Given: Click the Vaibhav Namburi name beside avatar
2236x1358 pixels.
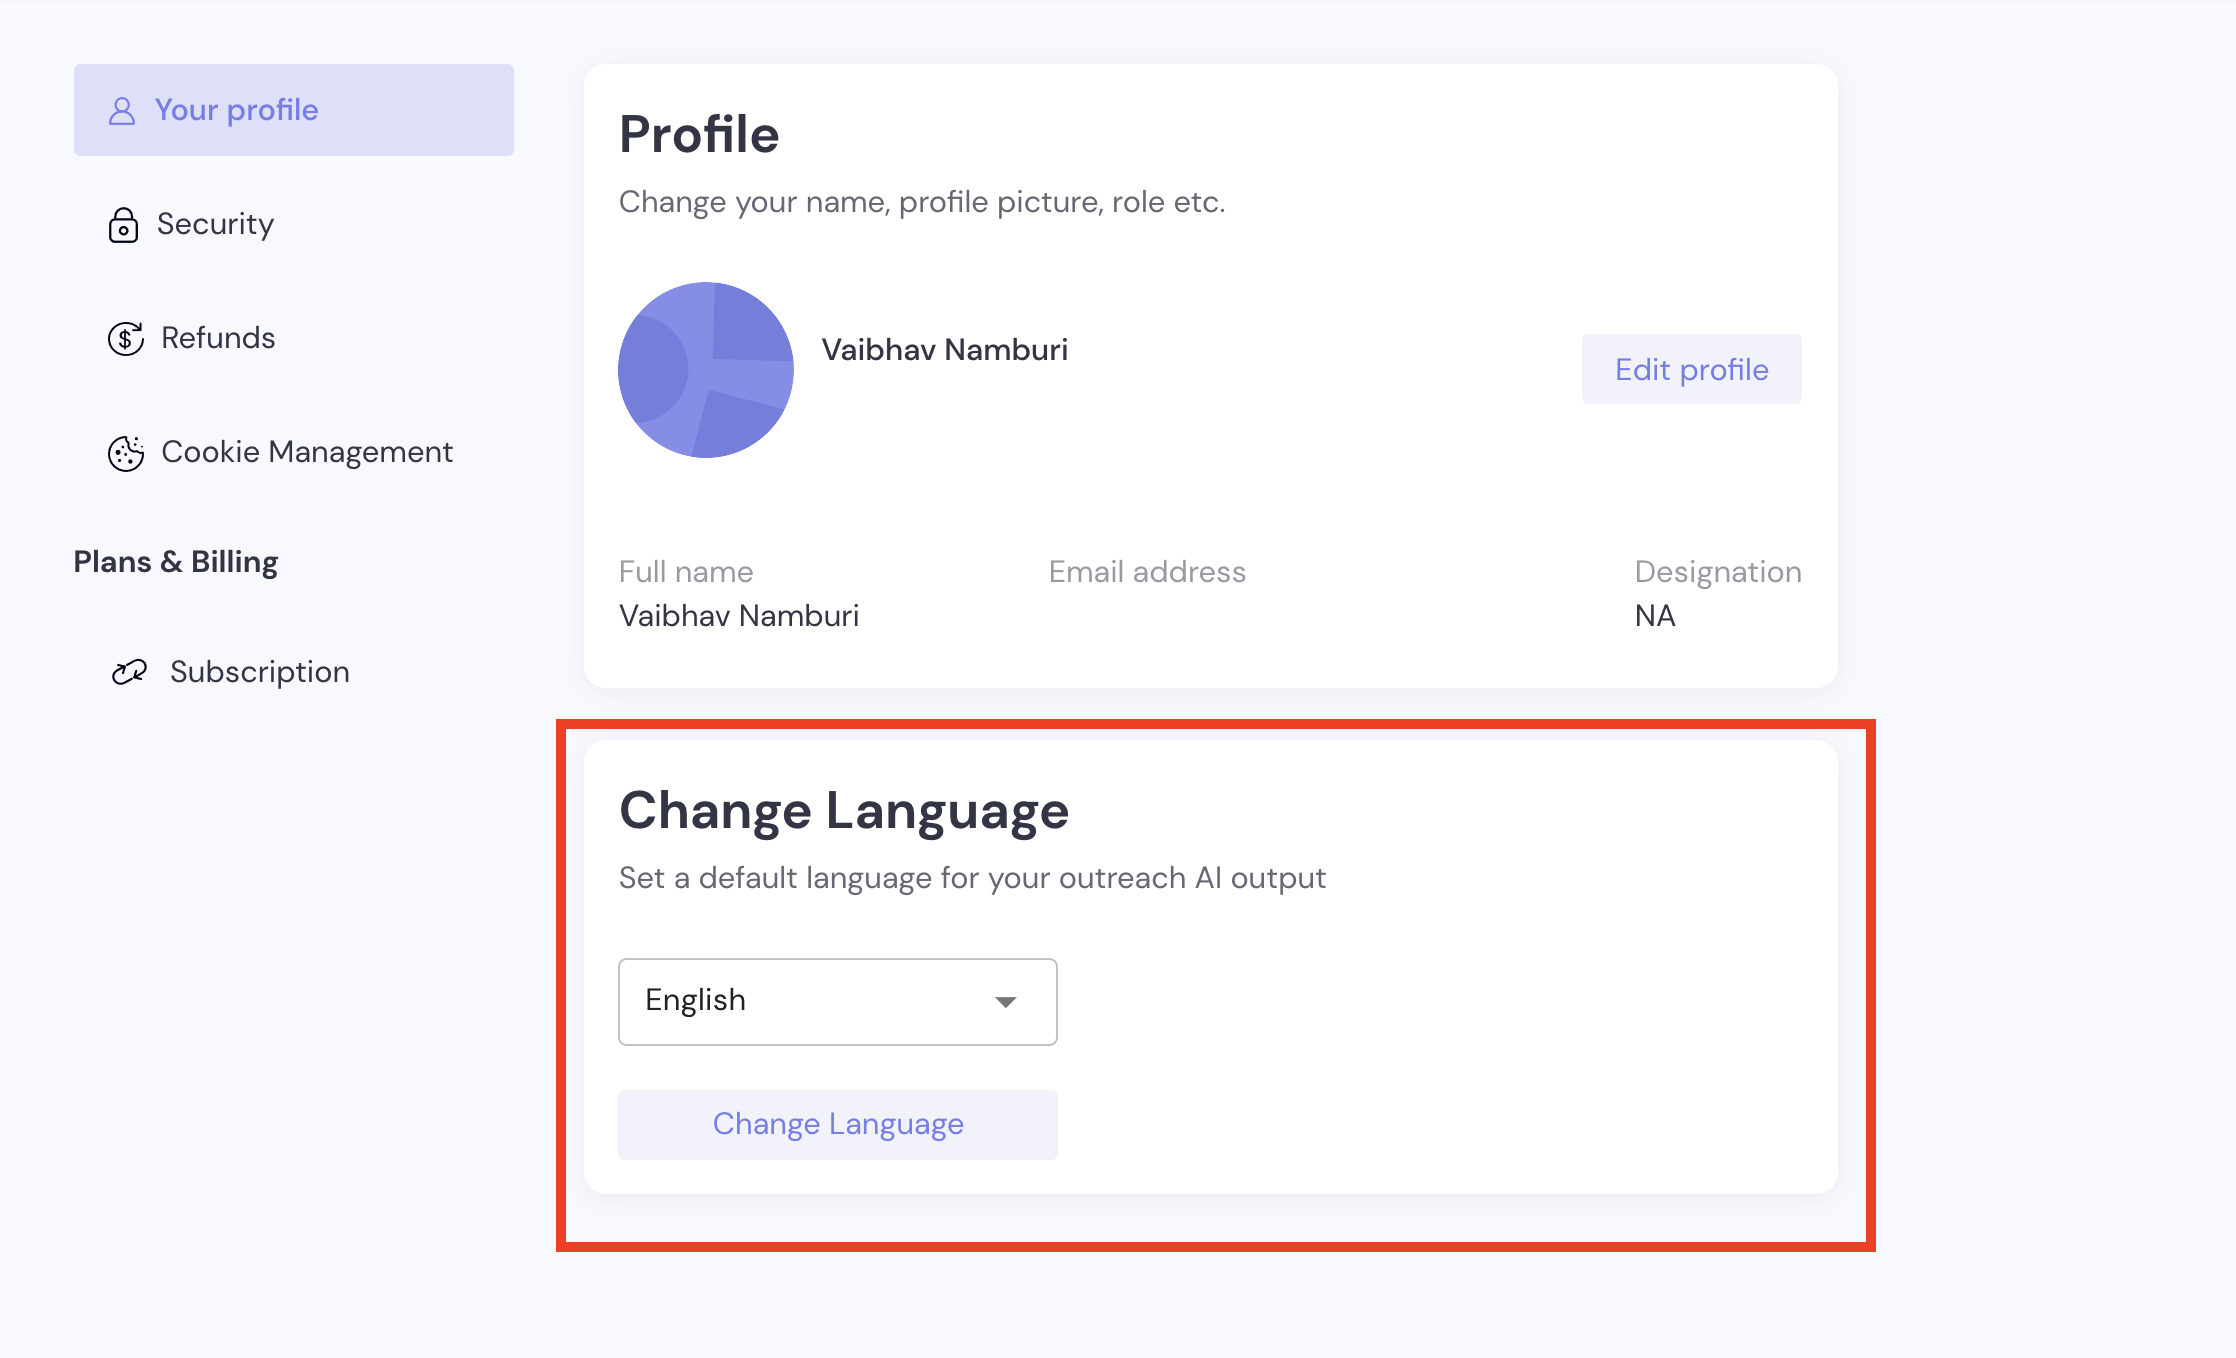Looking at the screenshot, I should (x=945, y=350).
